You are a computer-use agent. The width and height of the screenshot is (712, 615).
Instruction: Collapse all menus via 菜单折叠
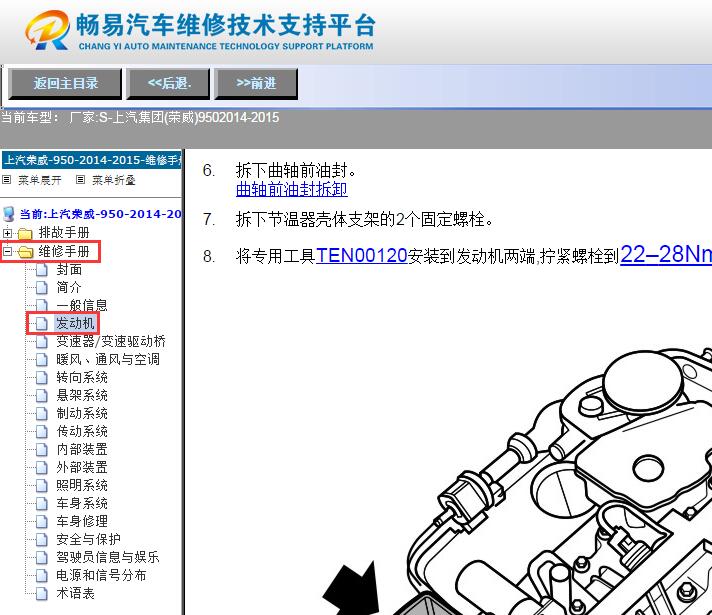click(114, 180)
